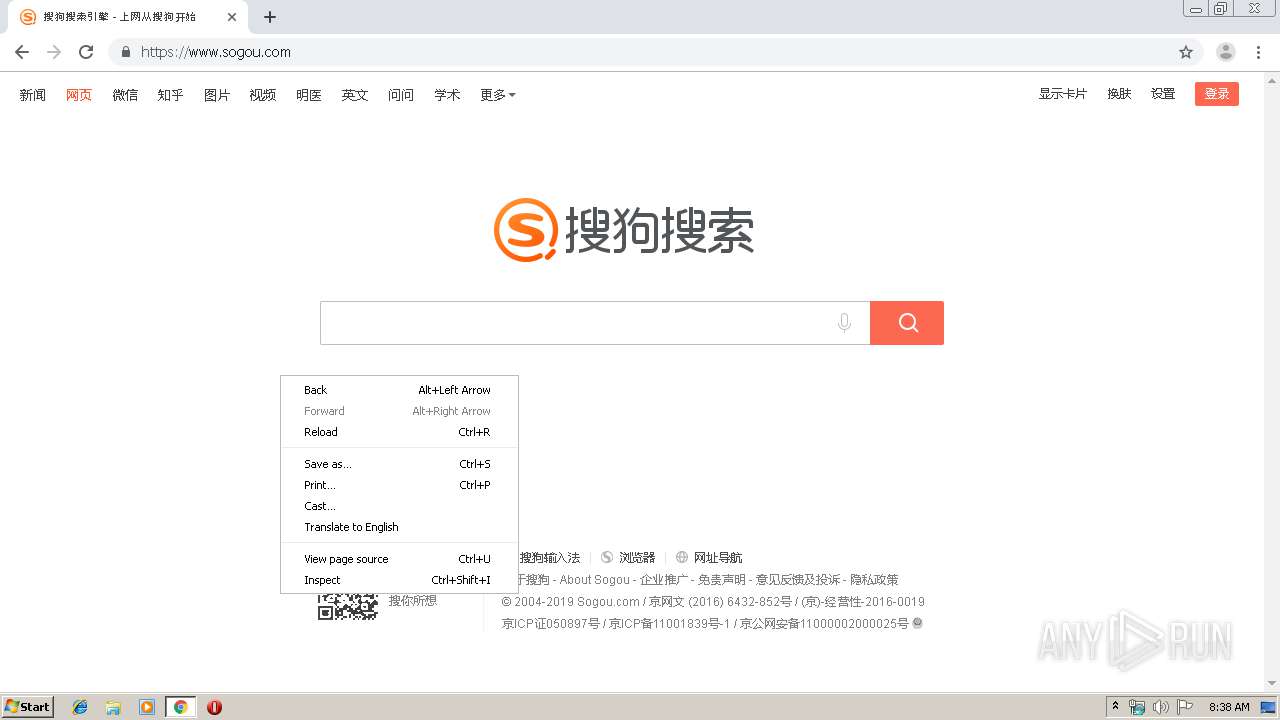Expand the 更多 dropdown in the nav bar
Viewport: 1280px width, 720px height.
498,95
